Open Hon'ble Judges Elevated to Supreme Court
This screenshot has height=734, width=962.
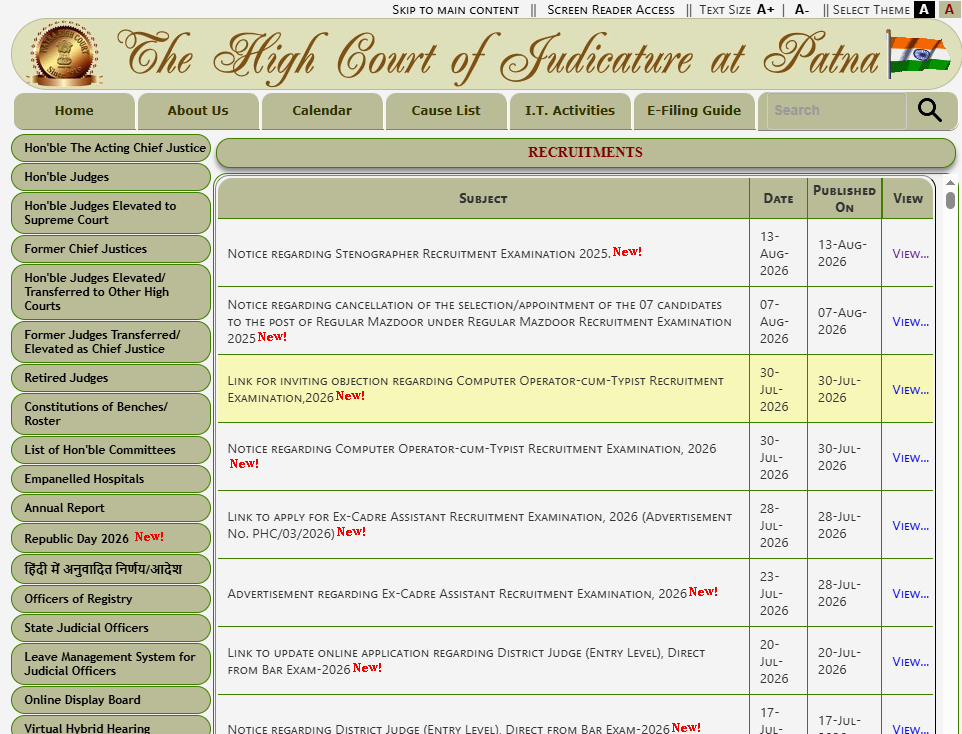[x=111, y=213]
